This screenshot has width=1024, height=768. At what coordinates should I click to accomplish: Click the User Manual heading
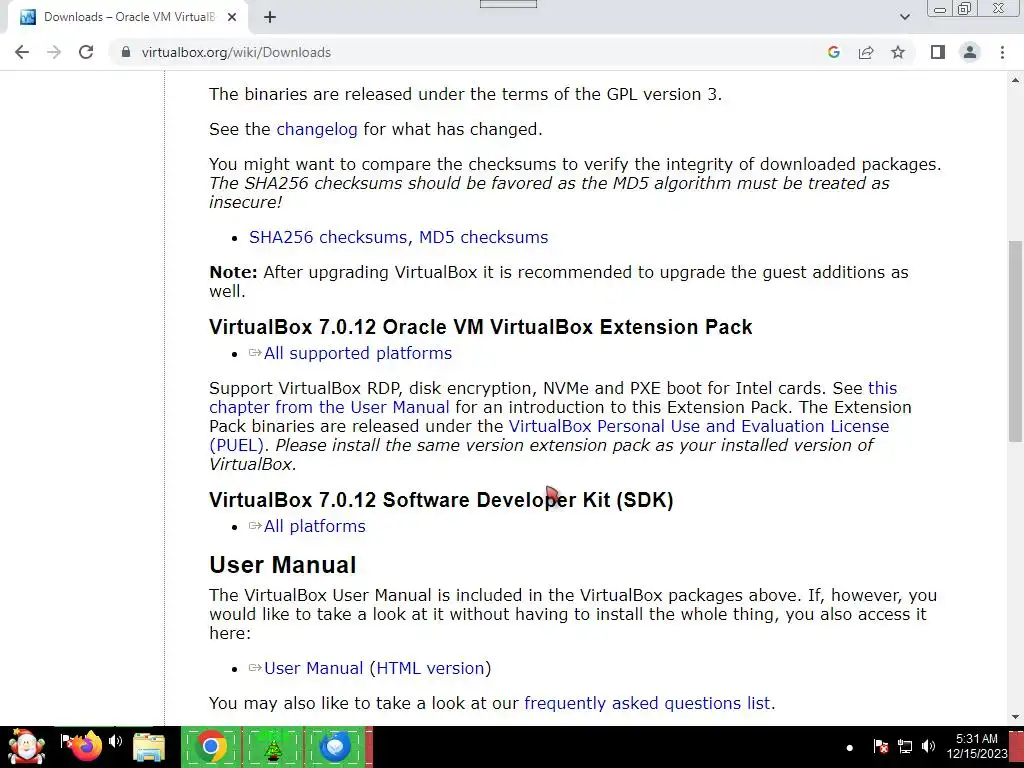tap(283, 564)
